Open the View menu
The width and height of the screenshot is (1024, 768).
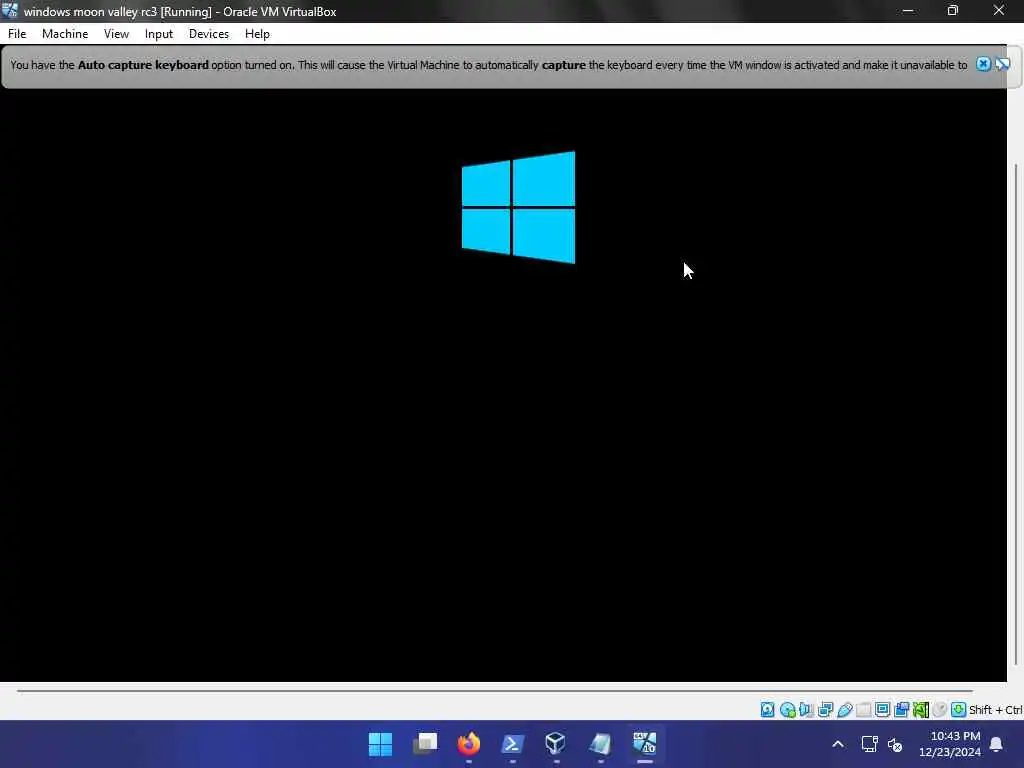pos(116,34)
